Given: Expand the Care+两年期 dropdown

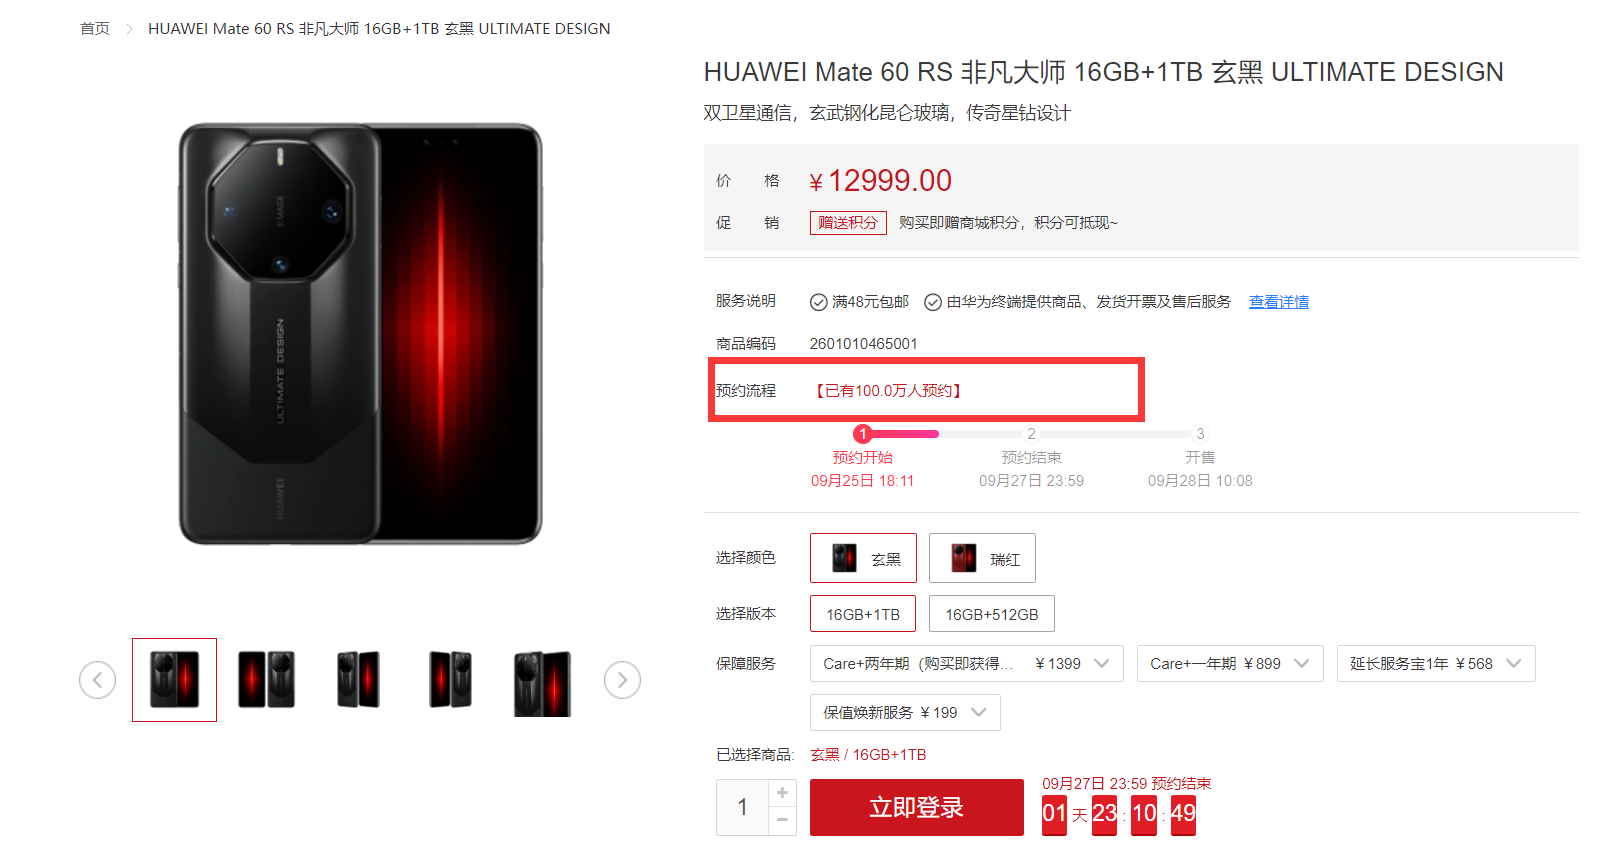Looking at the screenshot, I should [x=966, y=664].
